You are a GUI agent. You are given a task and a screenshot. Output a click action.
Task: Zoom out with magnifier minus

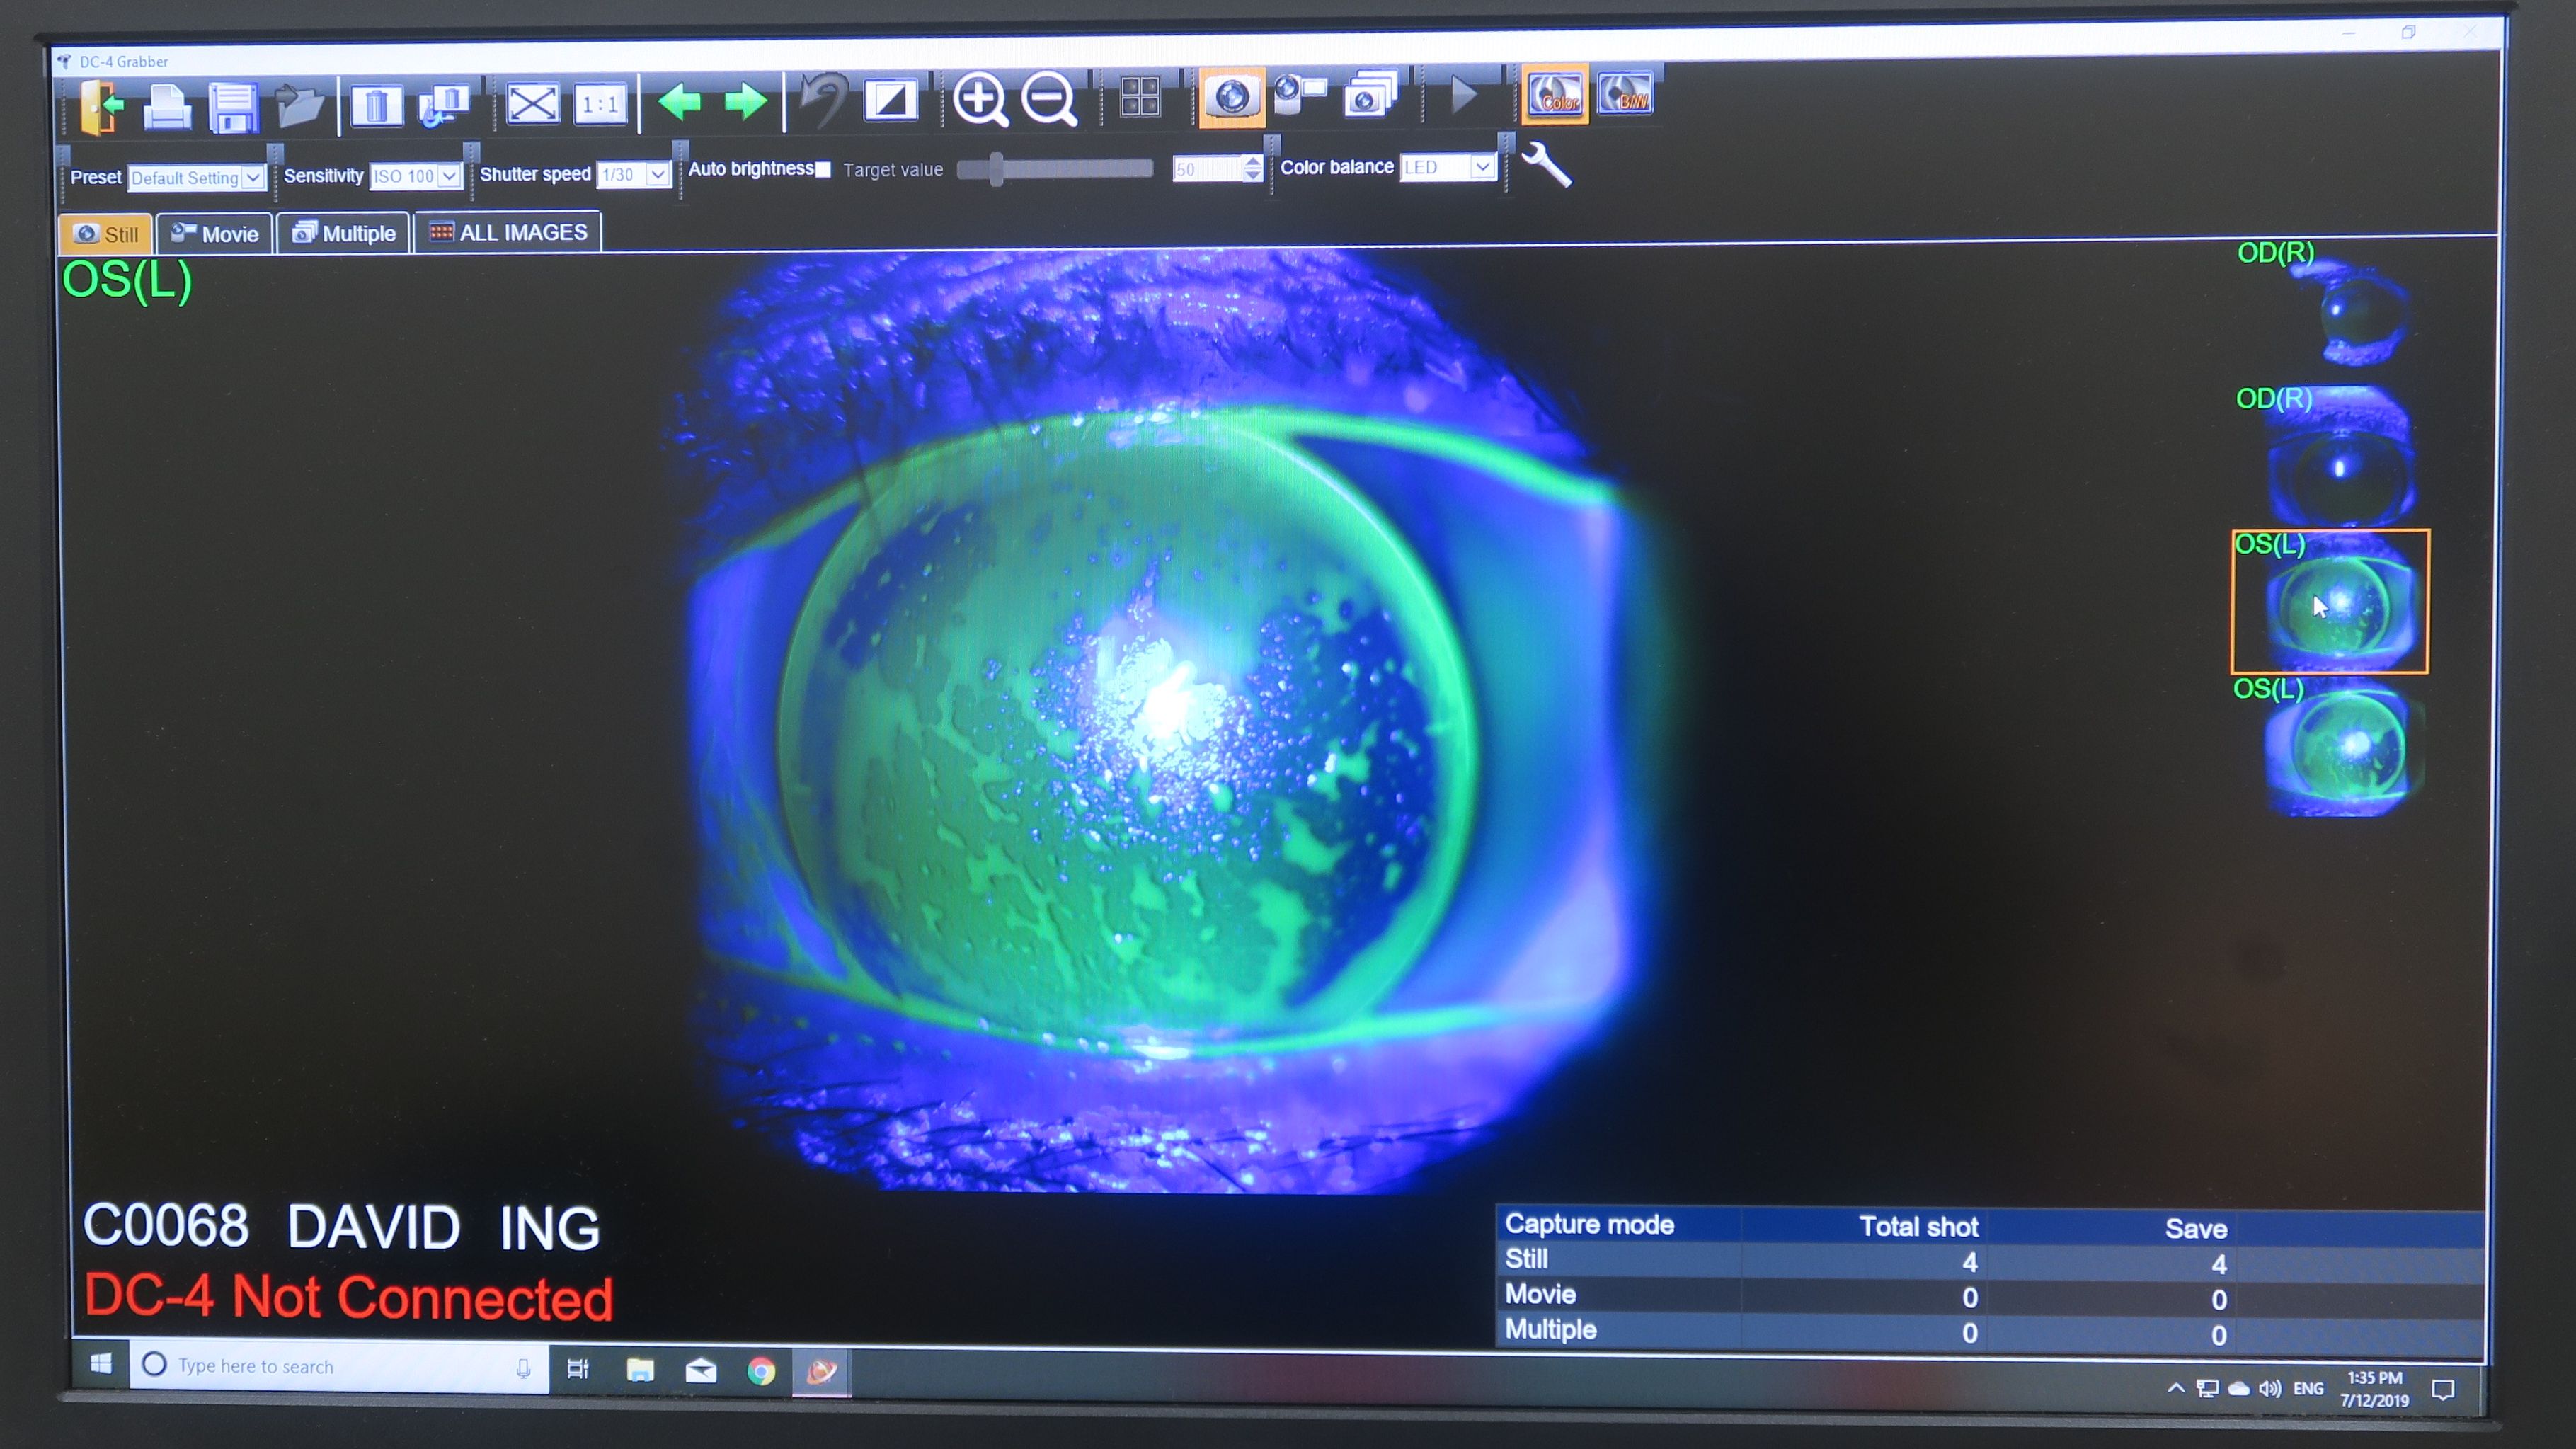(1049, 99)
